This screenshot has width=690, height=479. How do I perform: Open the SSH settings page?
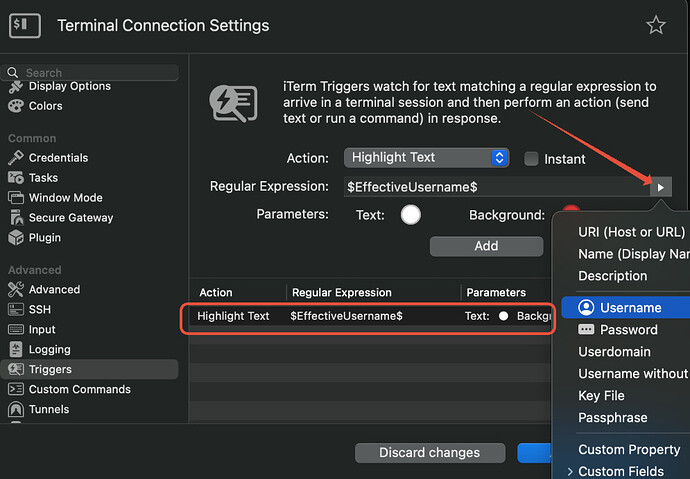(x=40, y=310)
